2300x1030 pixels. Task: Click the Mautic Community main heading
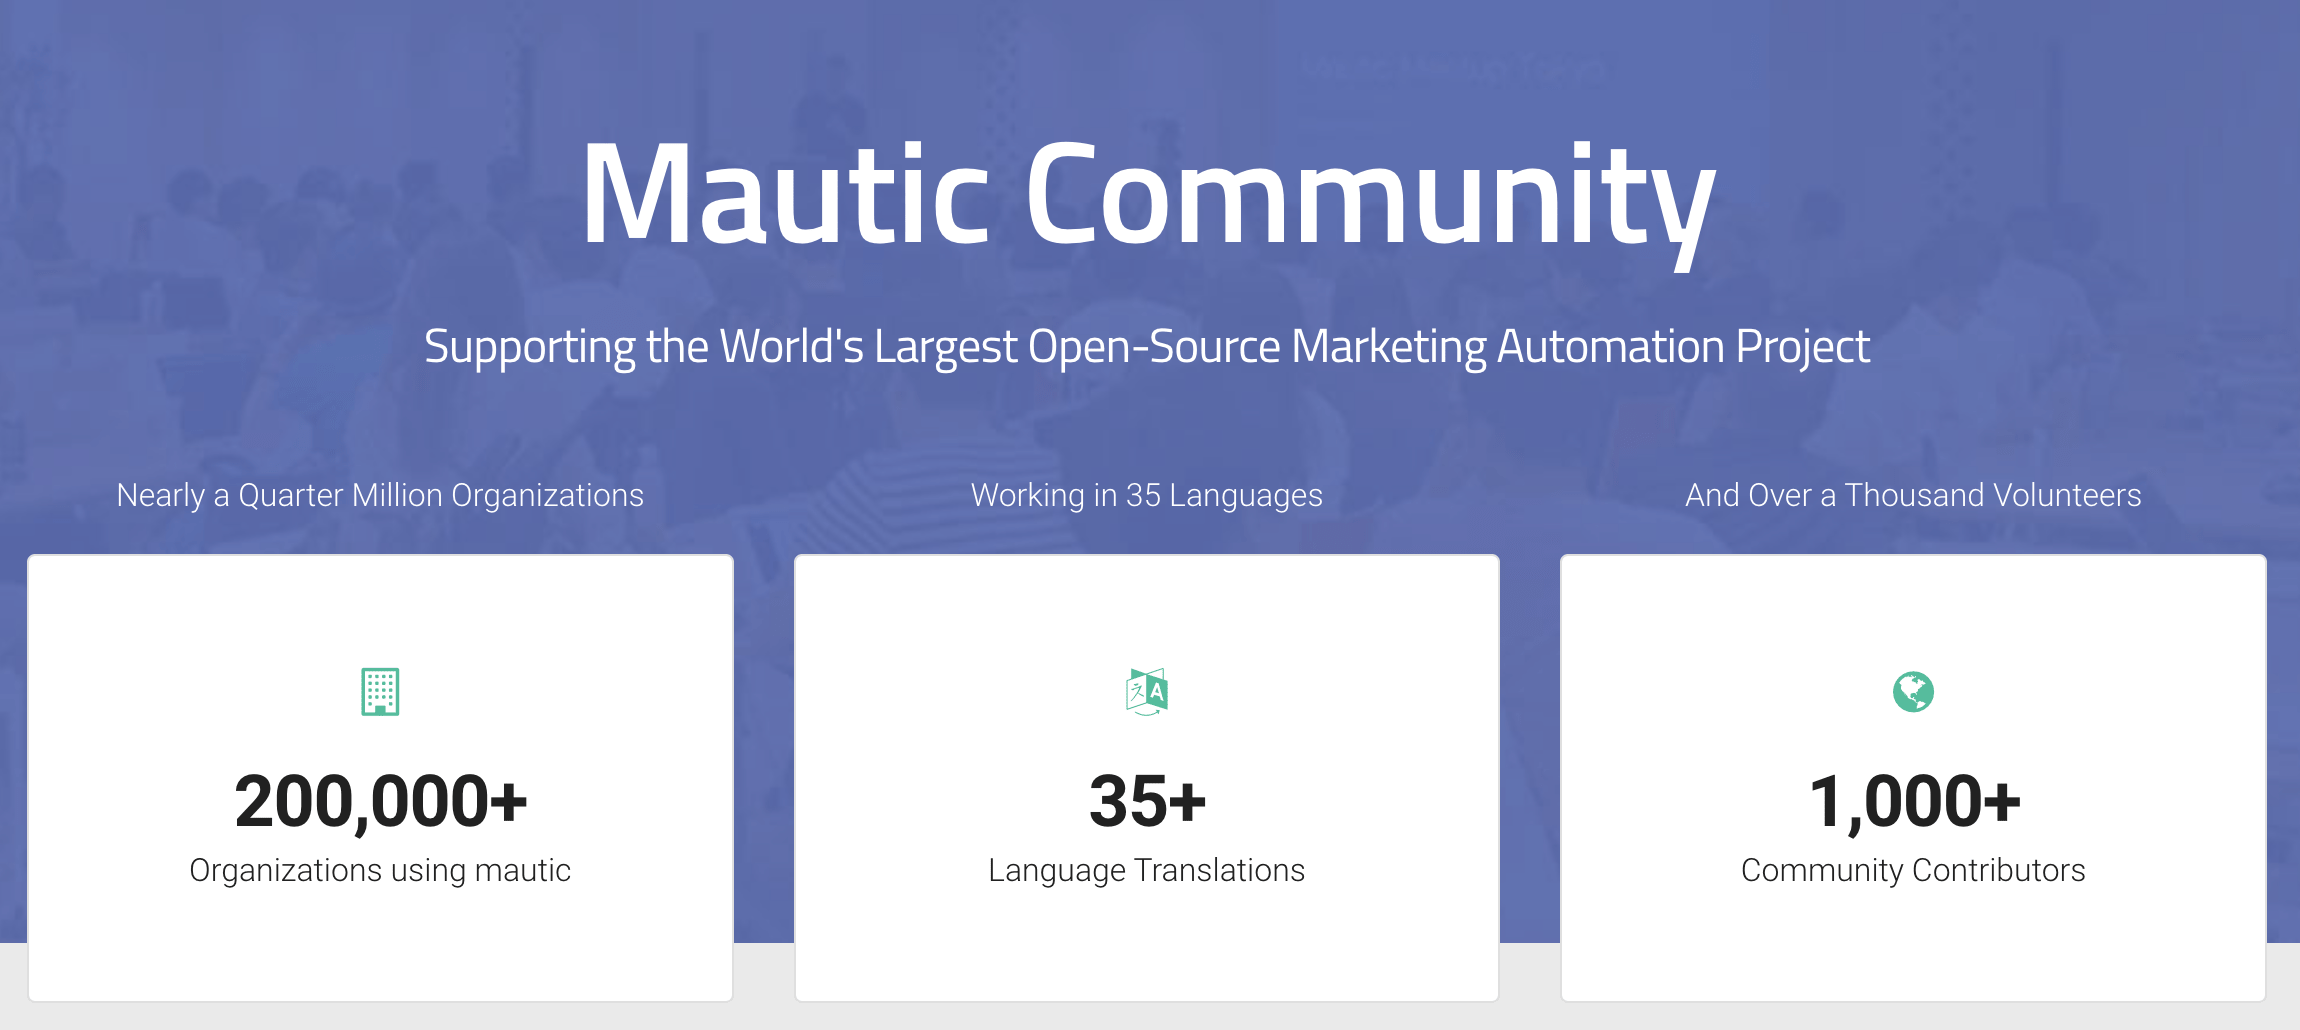(x=1147, y=194)
